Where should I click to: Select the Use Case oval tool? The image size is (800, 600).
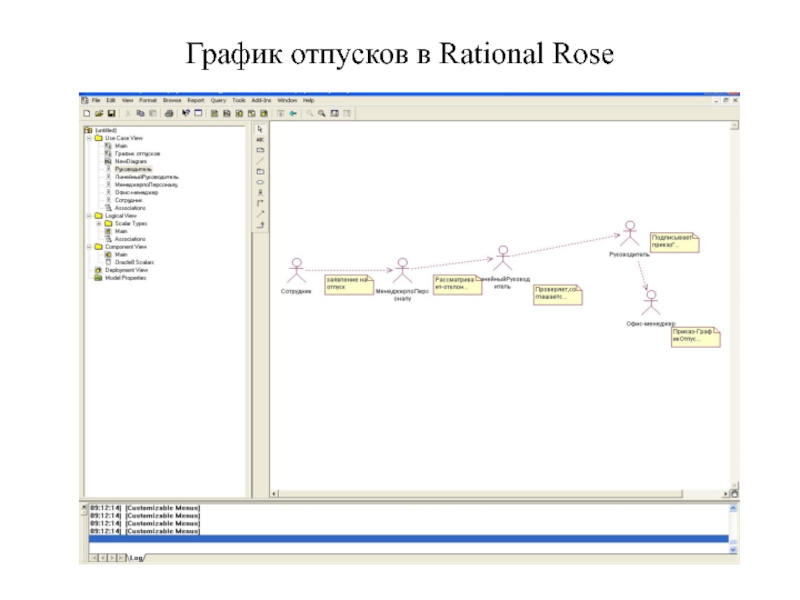click(x=261, y=182)
